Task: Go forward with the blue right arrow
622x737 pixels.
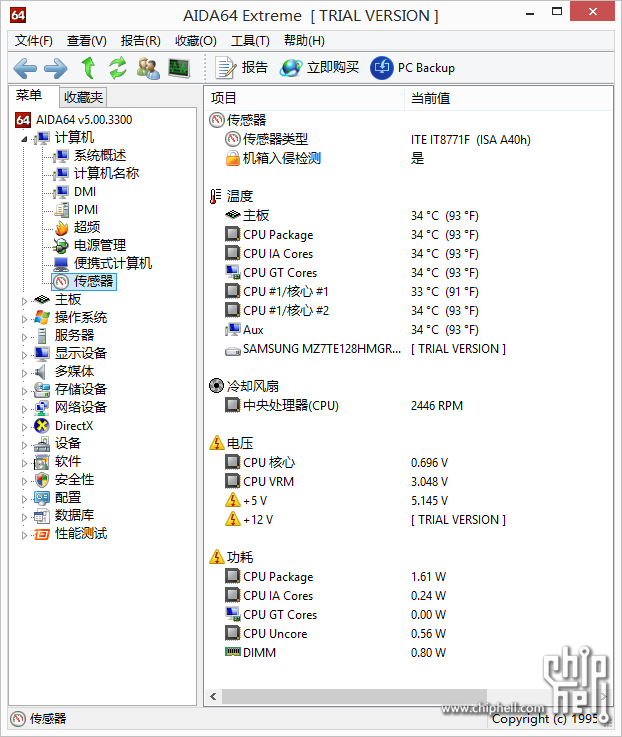Action: [x=56, y=69]
